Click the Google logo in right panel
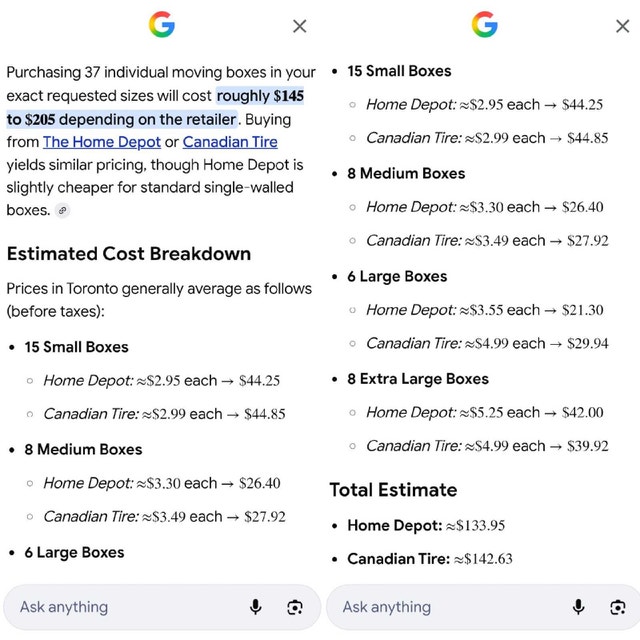Screen dimensions: 640x640 point(484,24)
